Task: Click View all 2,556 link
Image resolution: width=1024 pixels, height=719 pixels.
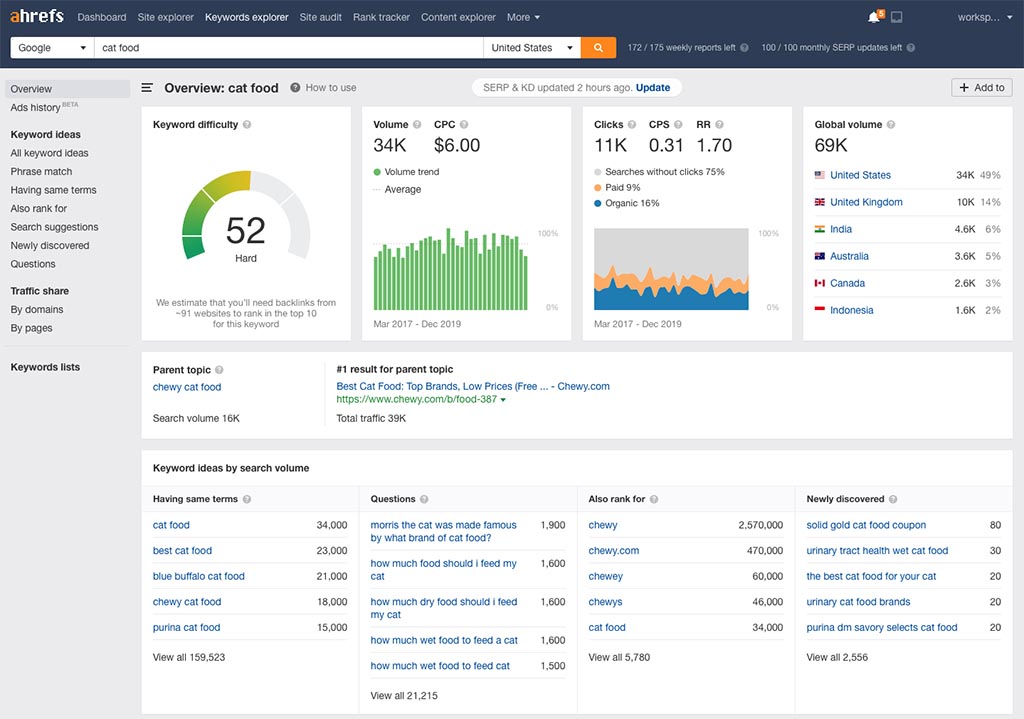Action: pyautogui.click(x=837, y=657)
